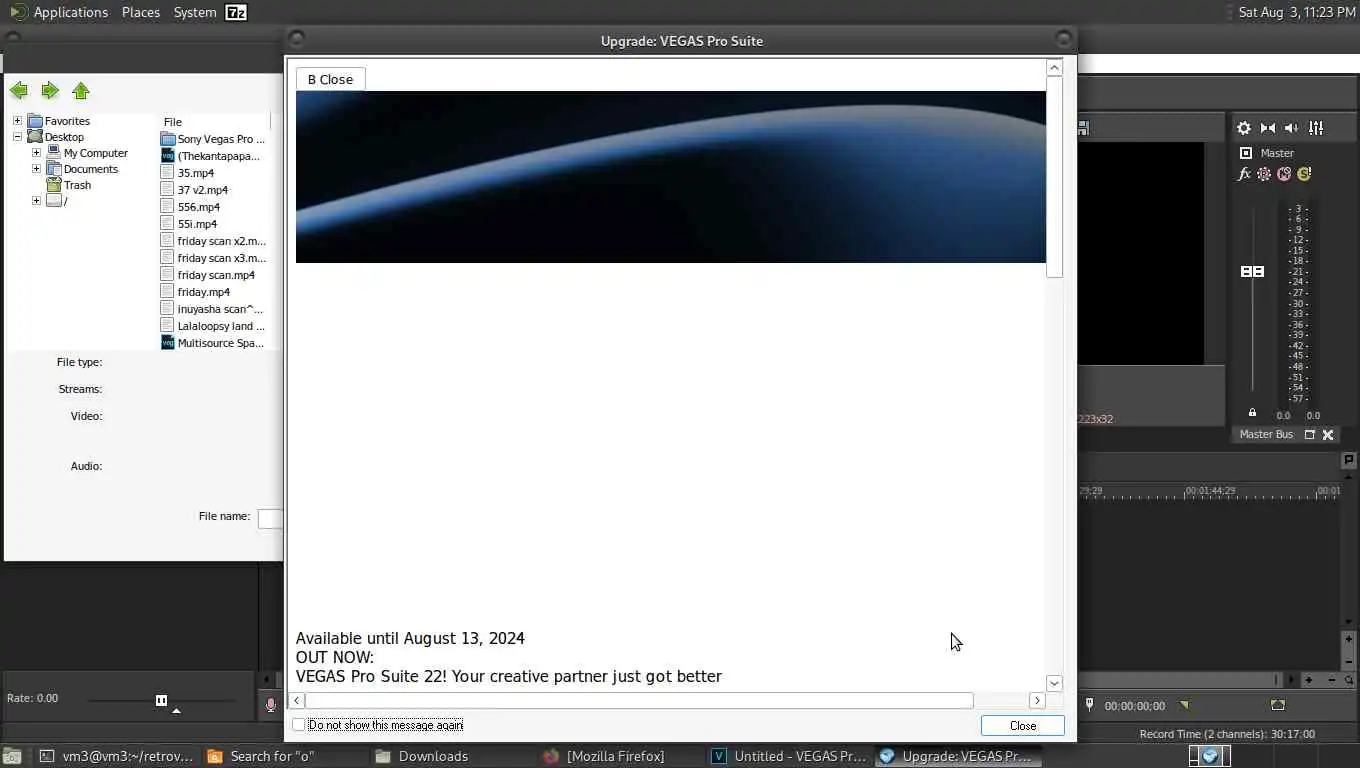The width and height of the screenshot is (1360, 768).
Task: Mute the Master bus pink icon
Action: click(x=1284, y=174)
